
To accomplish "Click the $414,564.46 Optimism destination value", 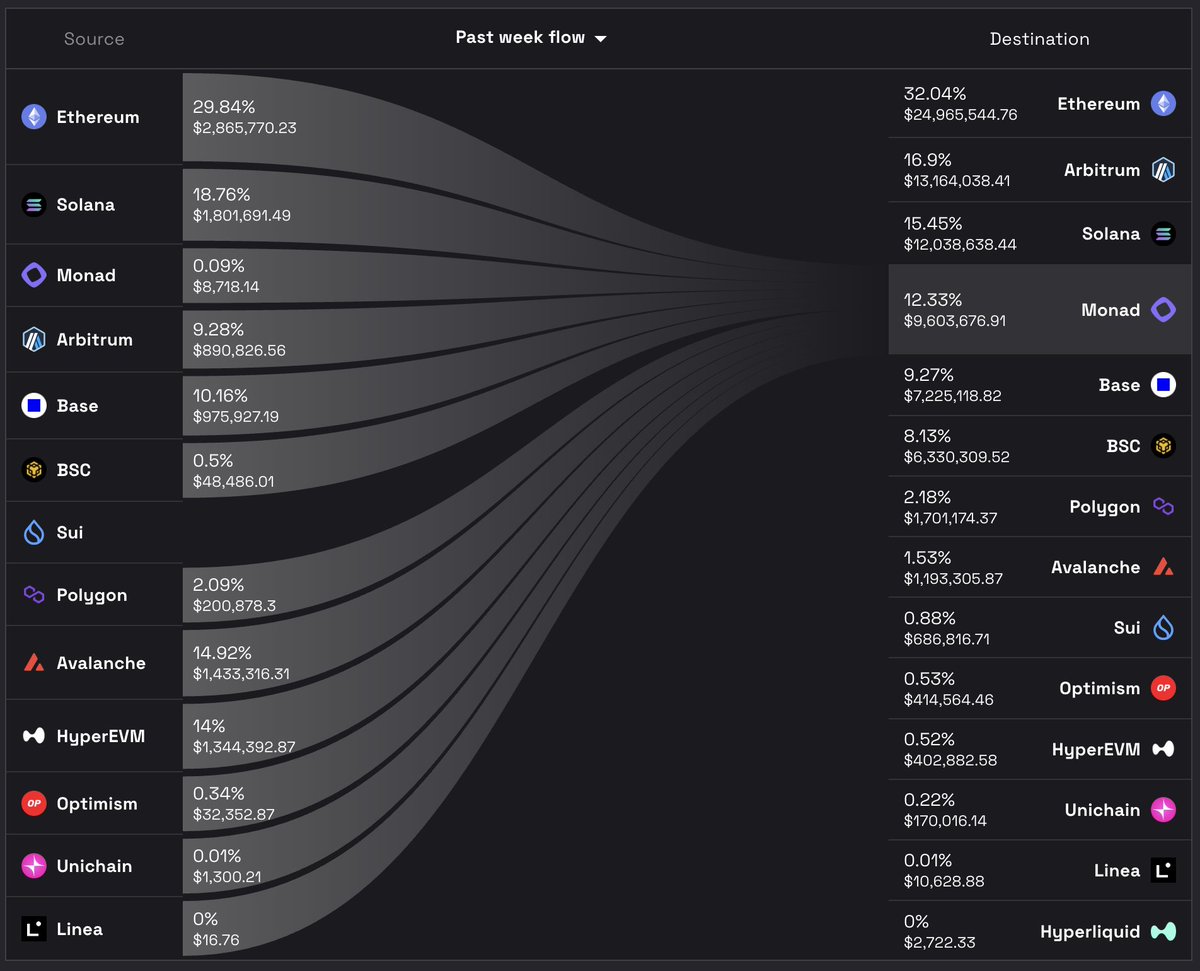I will tap(948, 699).
